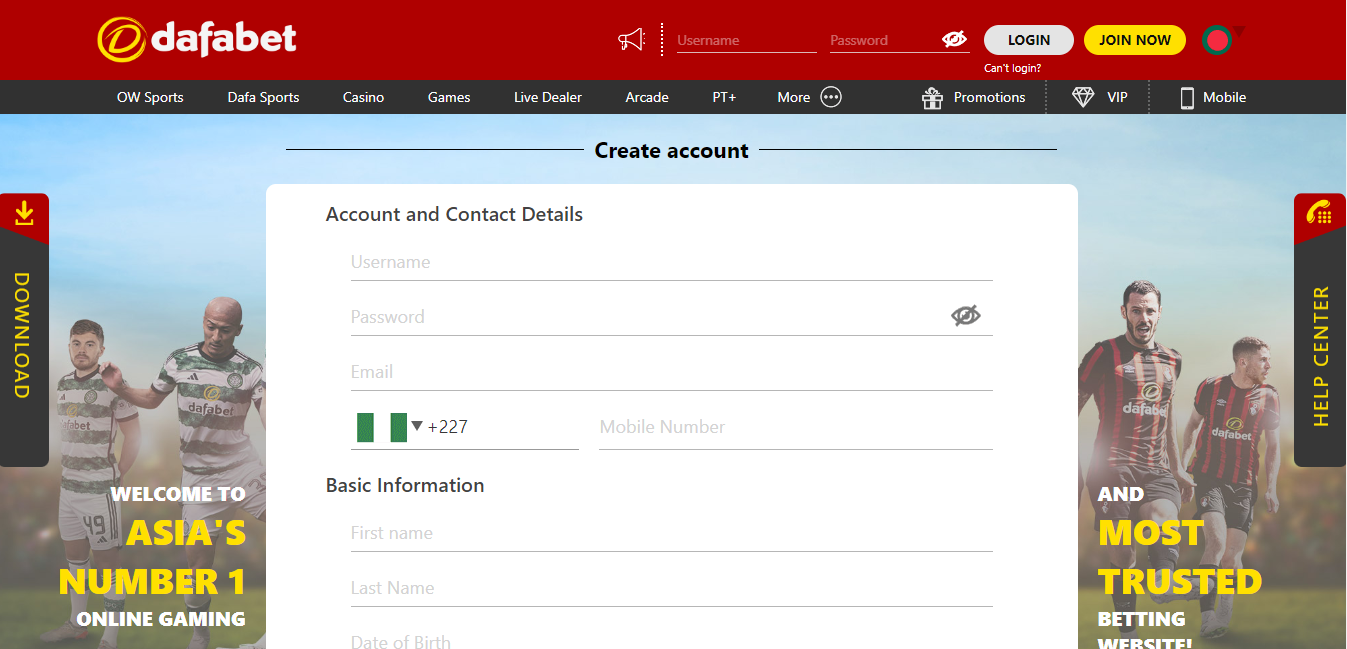Show password in the registration form
The height and width of the screenshot is (649, 1347).
[965, 316]
